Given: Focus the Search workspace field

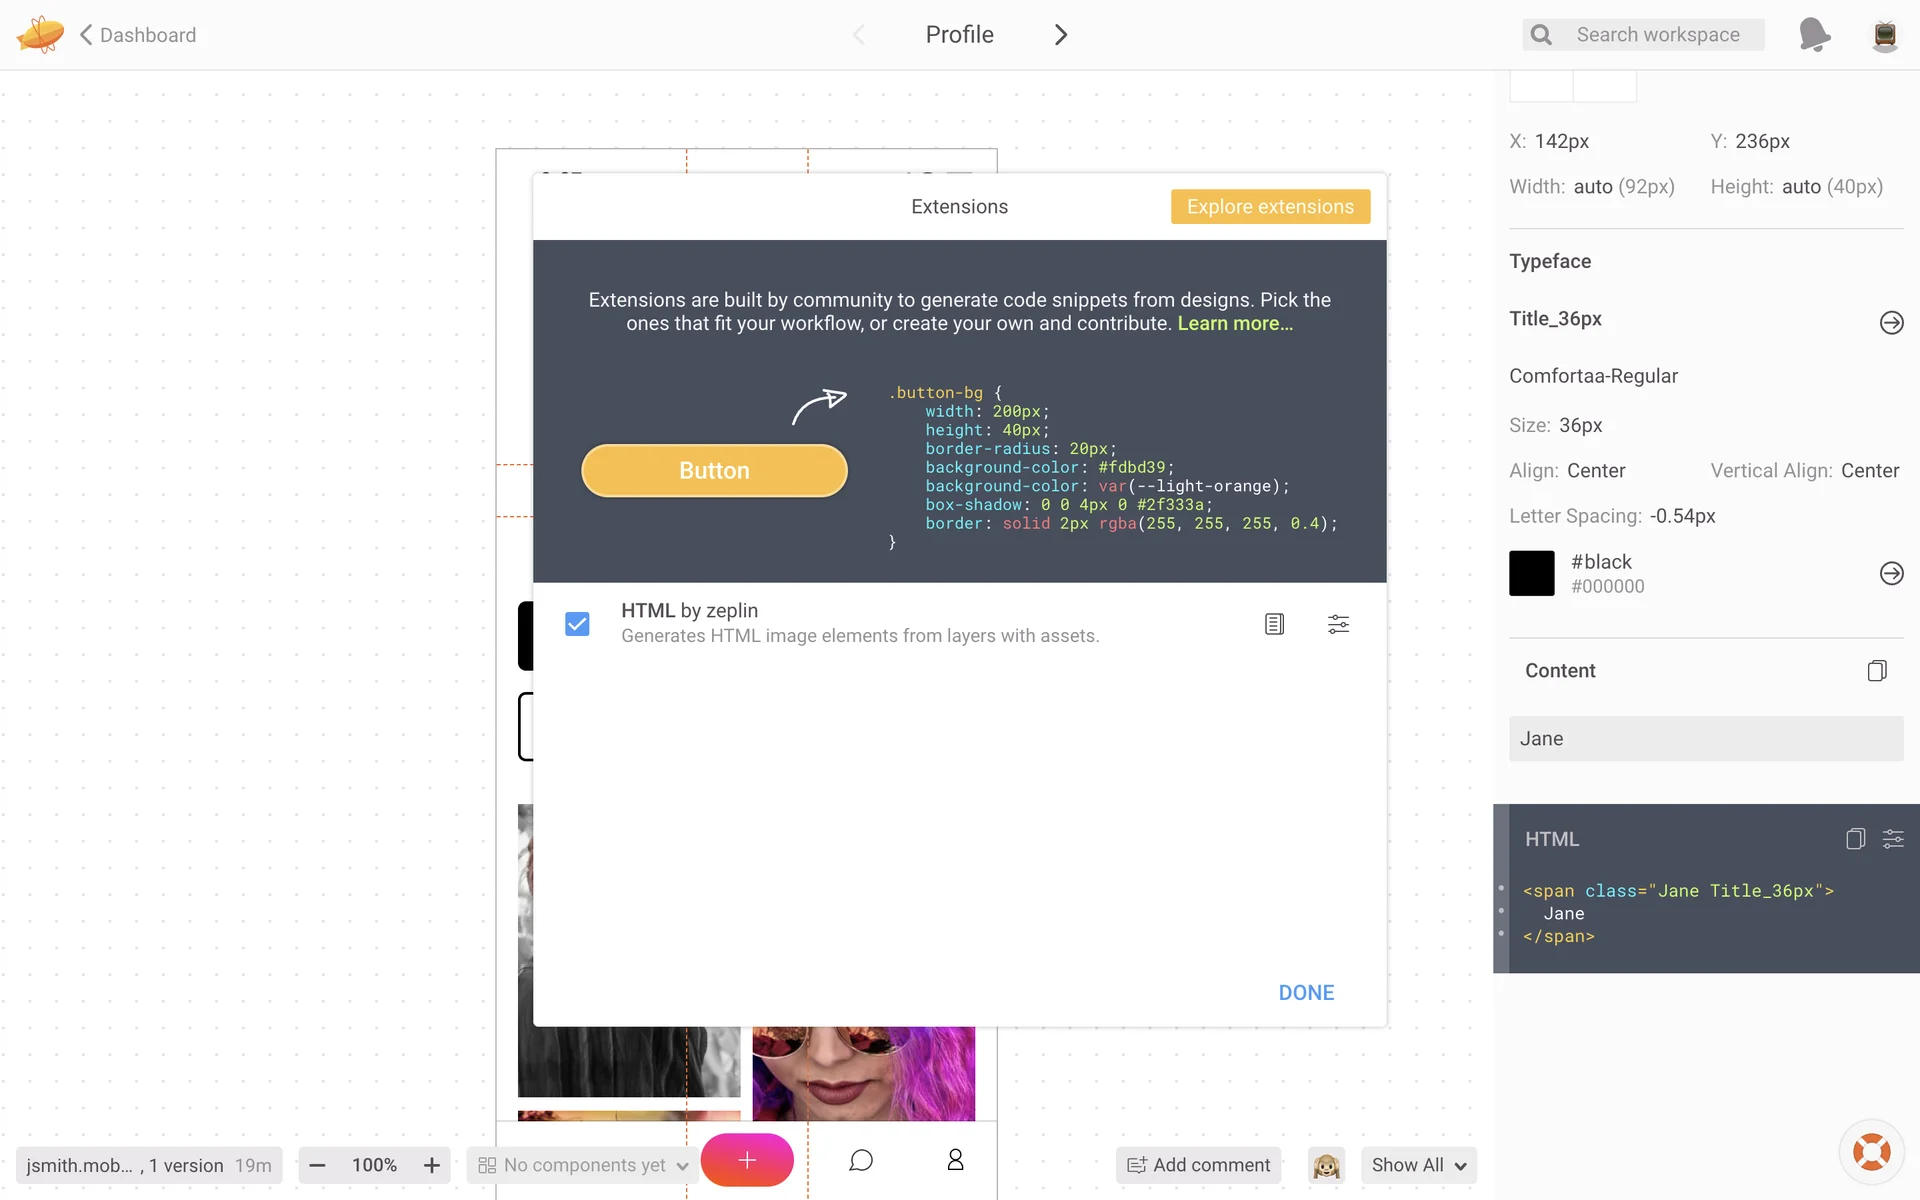Looking at the screenshot, I should pyautogui.click(x=1657, y=35).
